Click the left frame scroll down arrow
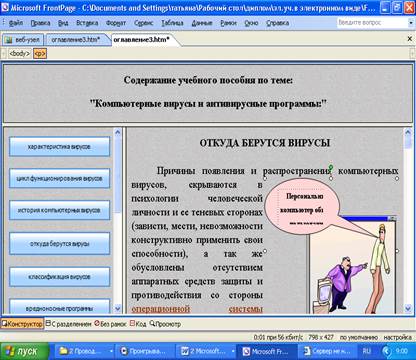The width and height of the screenshot is (416, 360). (117, 309)
